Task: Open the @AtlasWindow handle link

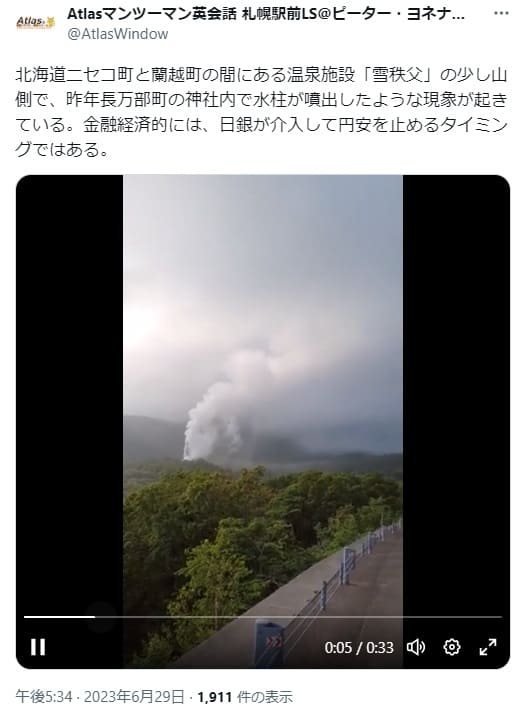Action: point(118,34)
